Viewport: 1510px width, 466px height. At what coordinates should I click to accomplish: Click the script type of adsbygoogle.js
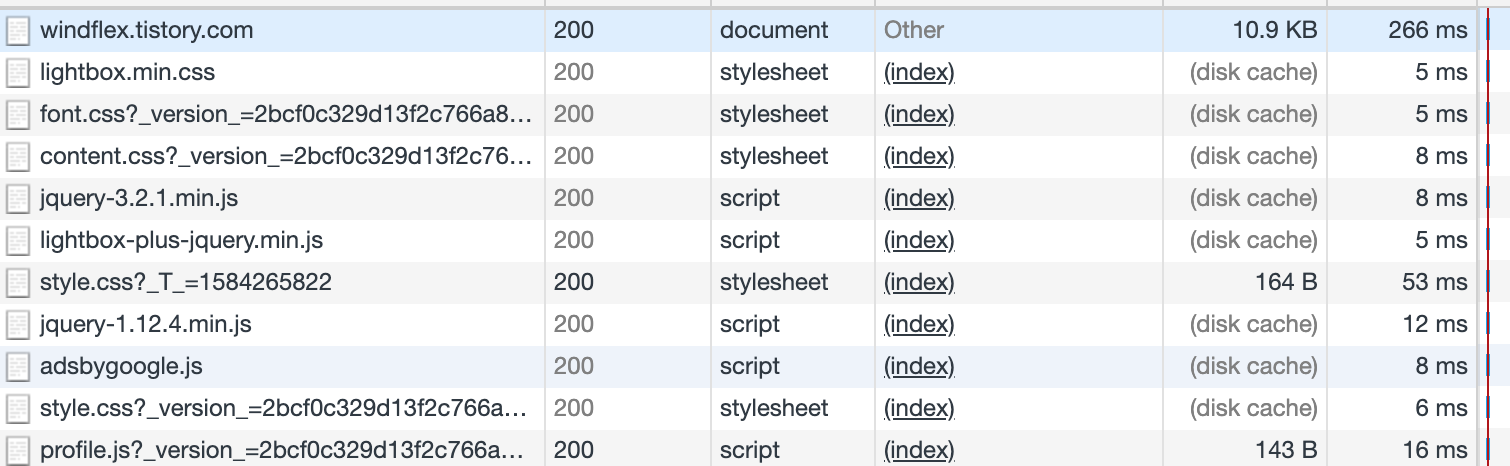click(x=750, y=367)
